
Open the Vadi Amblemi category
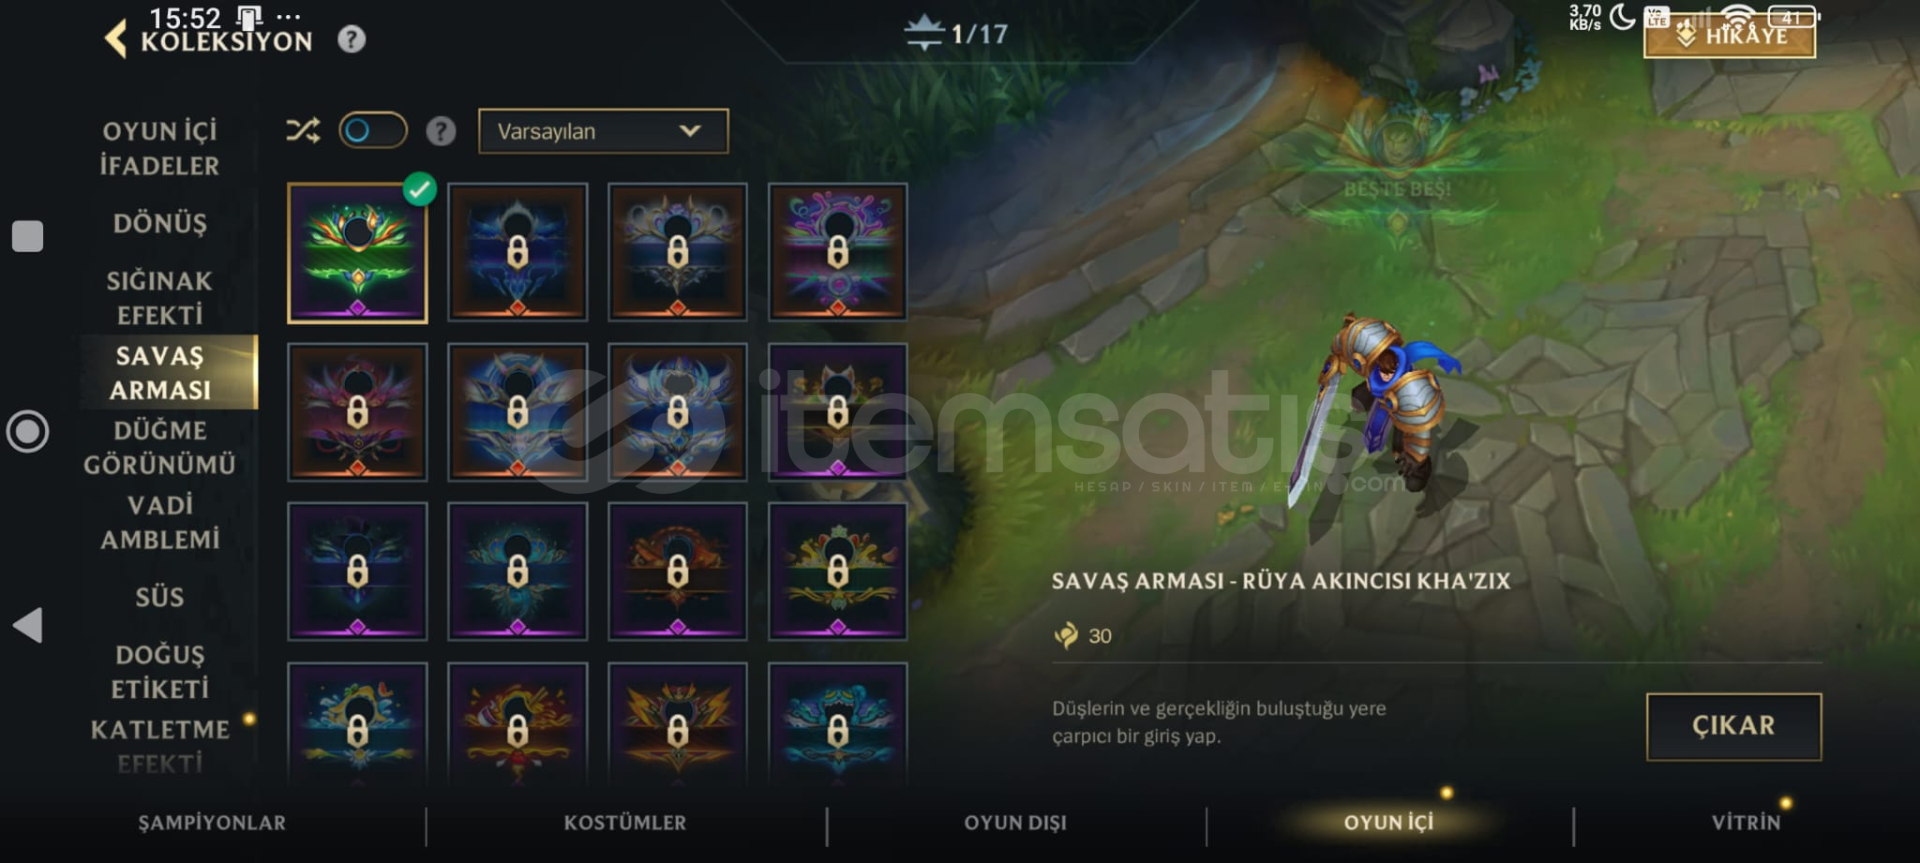click(160, 522)
